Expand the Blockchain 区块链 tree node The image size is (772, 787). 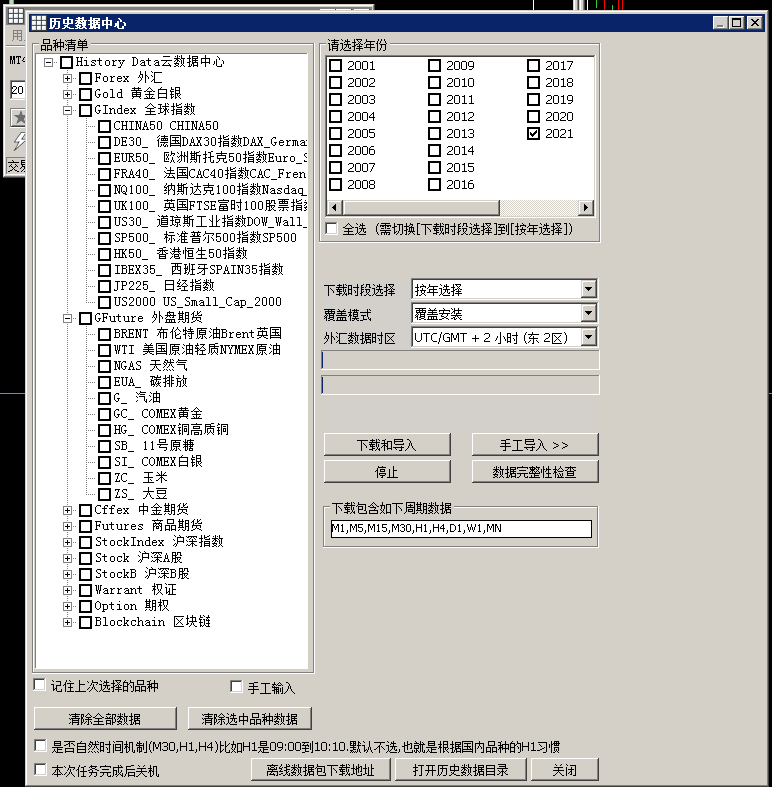(68, 622)
